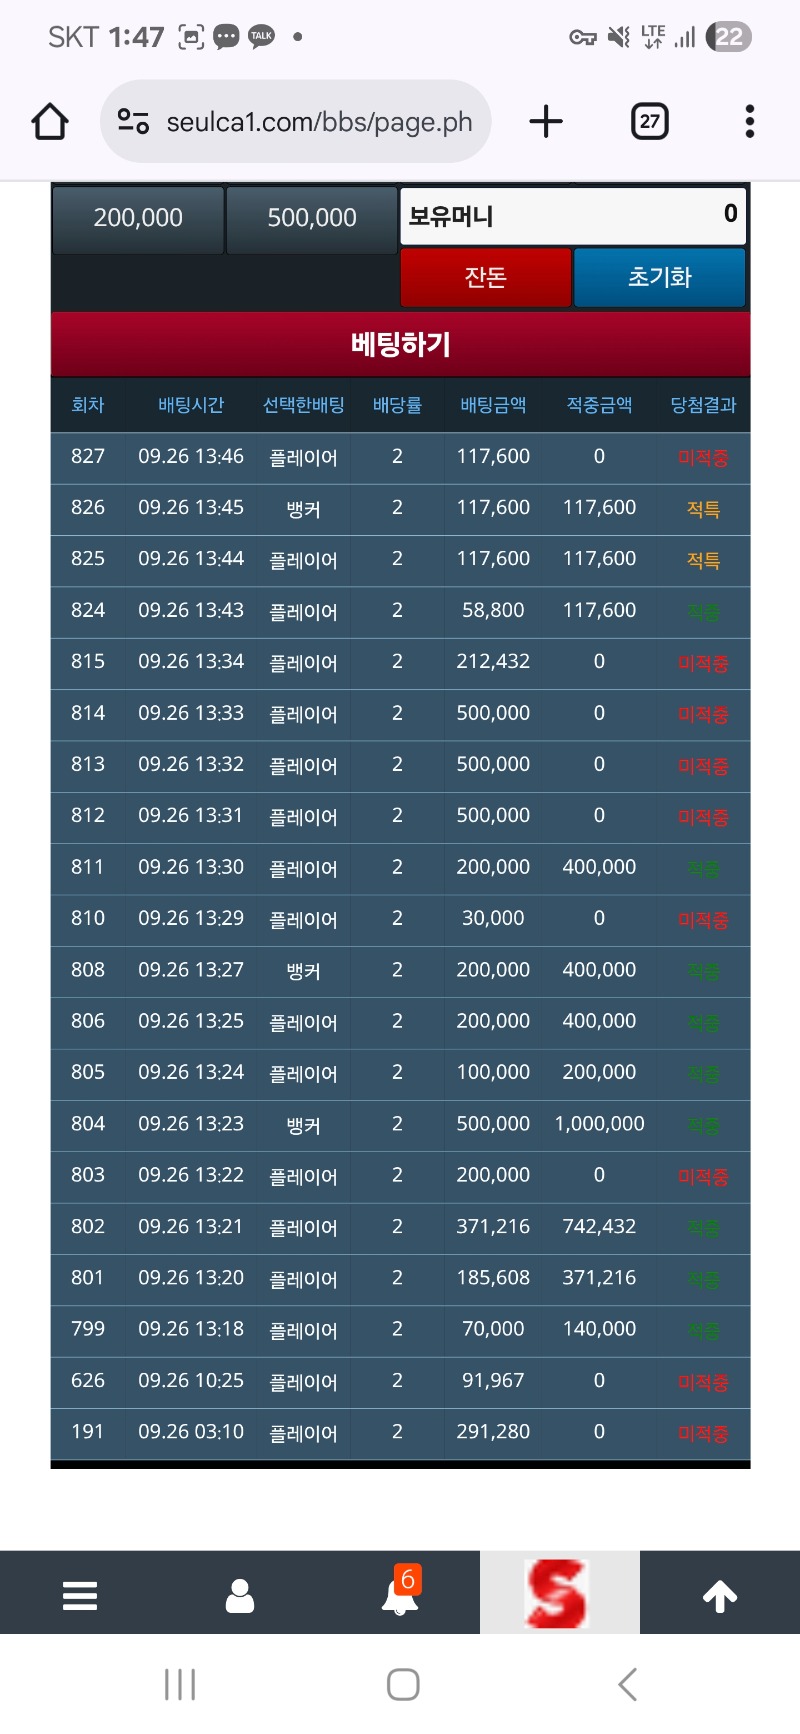
Task: Click the 당첨결과 column header
Action: click(703, 405)
